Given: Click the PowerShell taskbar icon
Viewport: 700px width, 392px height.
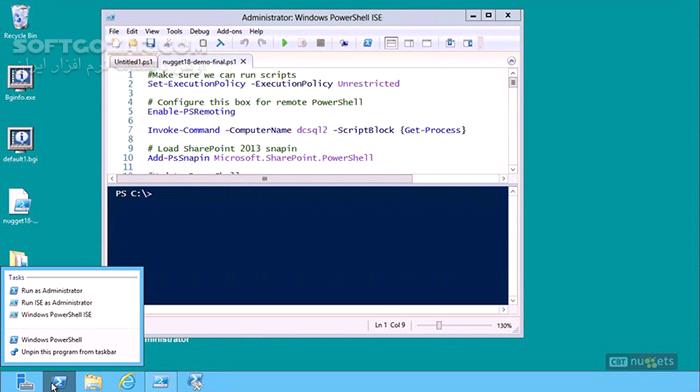Looking at the screenshot, I should 59,382.
